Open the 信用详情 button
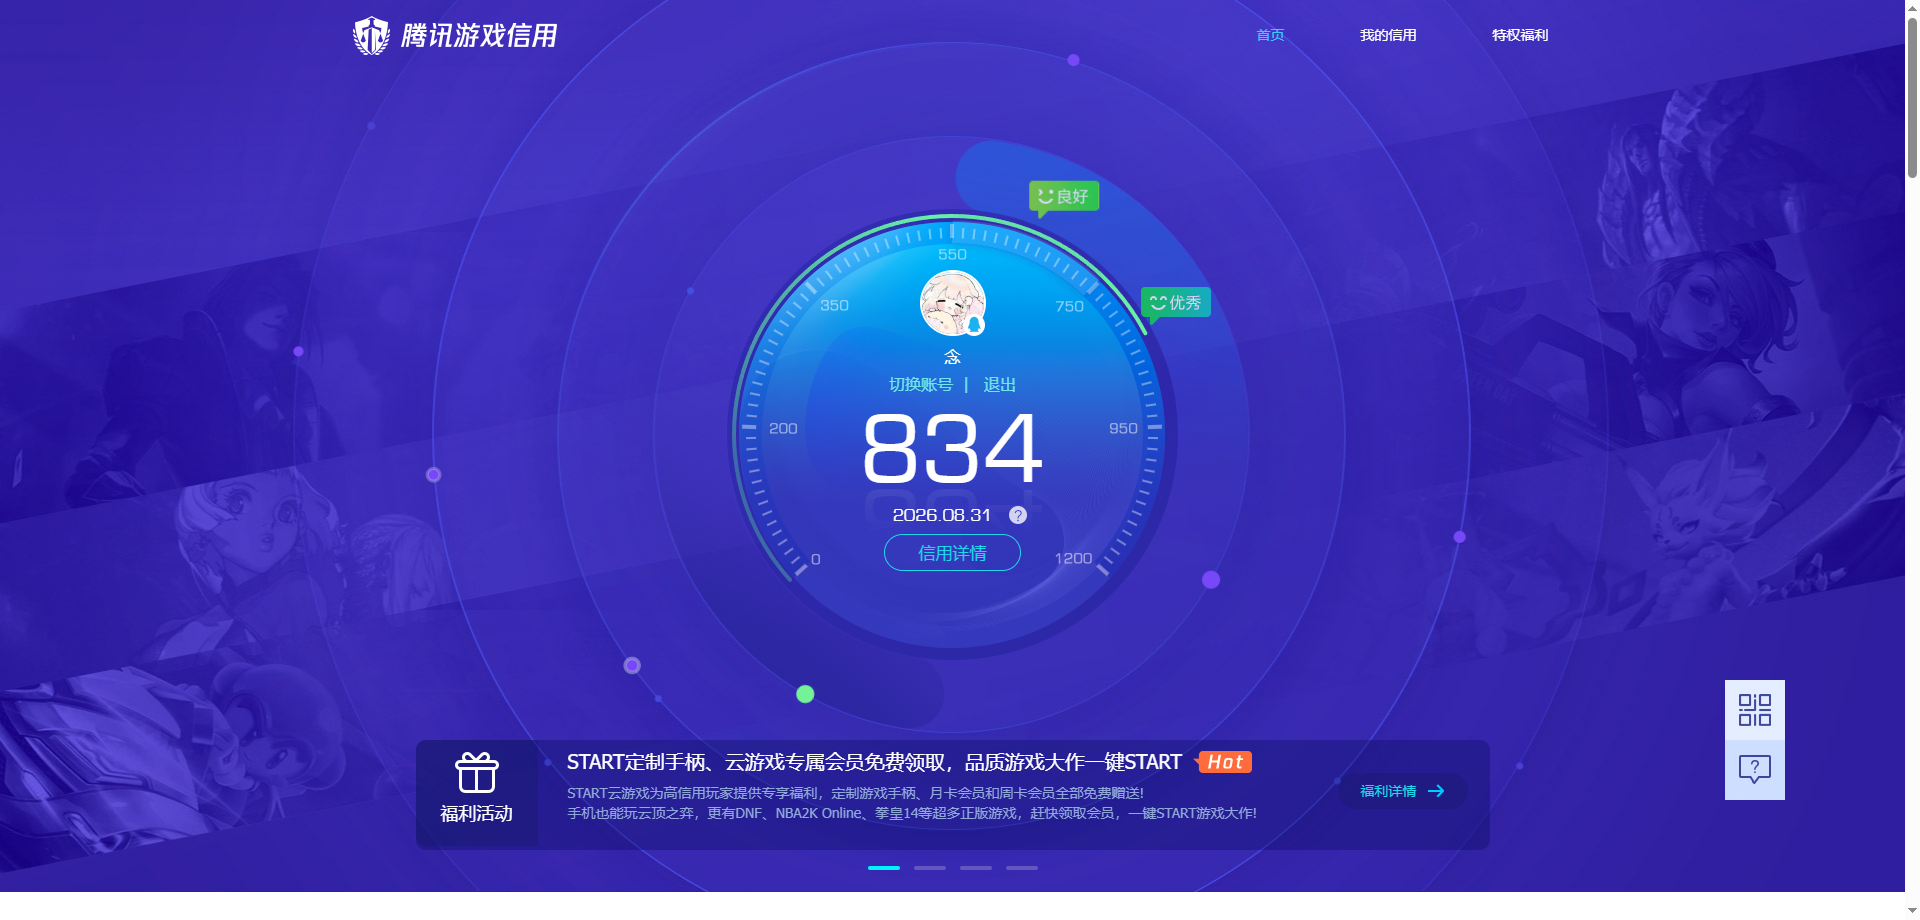Screen dimensions: 1920x920 [952, 553]
